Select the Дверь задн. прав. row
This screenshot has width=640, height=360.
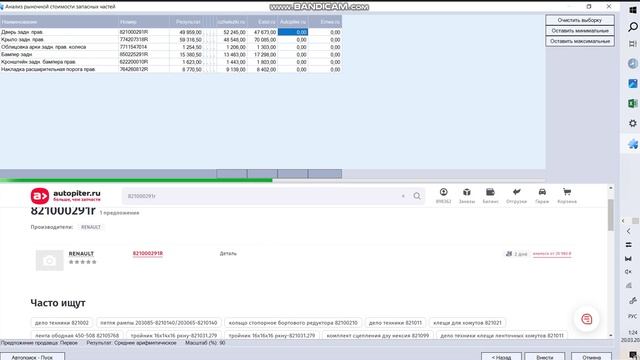[x=171, y=32]
